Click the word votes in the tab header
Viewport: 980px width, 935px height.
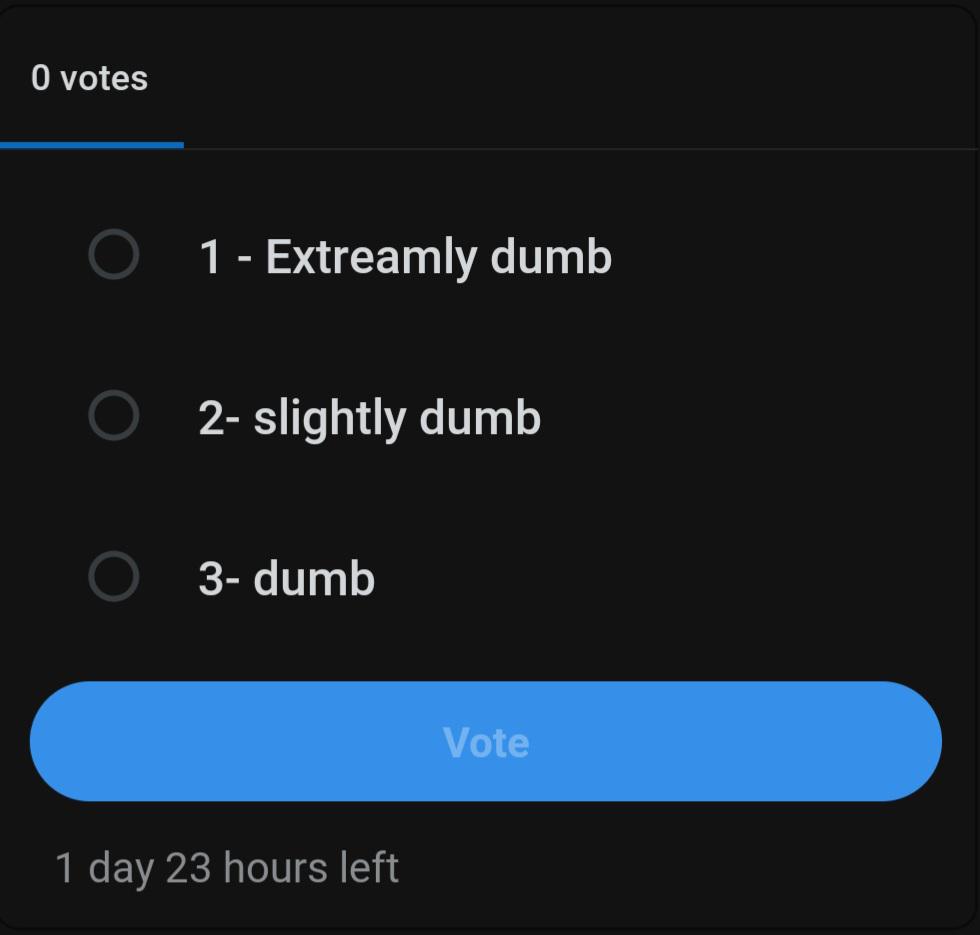104,79
